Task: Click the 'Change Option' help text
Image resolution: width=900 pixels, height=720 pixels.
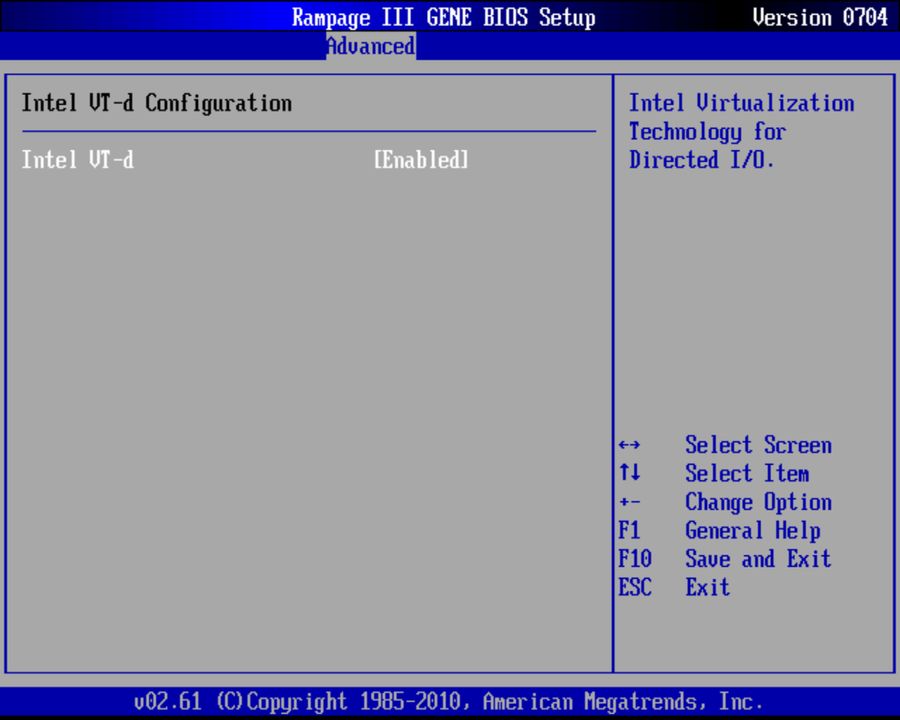Action: [x=758, y=502]
